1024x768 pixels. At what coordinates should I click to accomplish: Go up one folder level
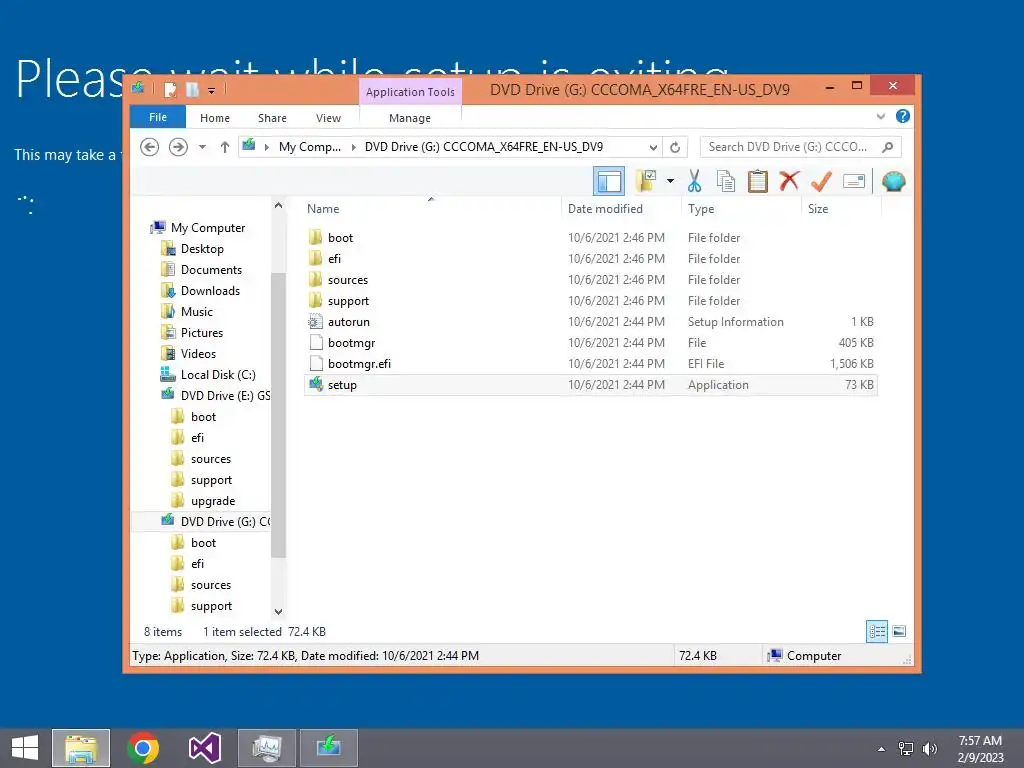pyautogui.click(x=225, y=147)
